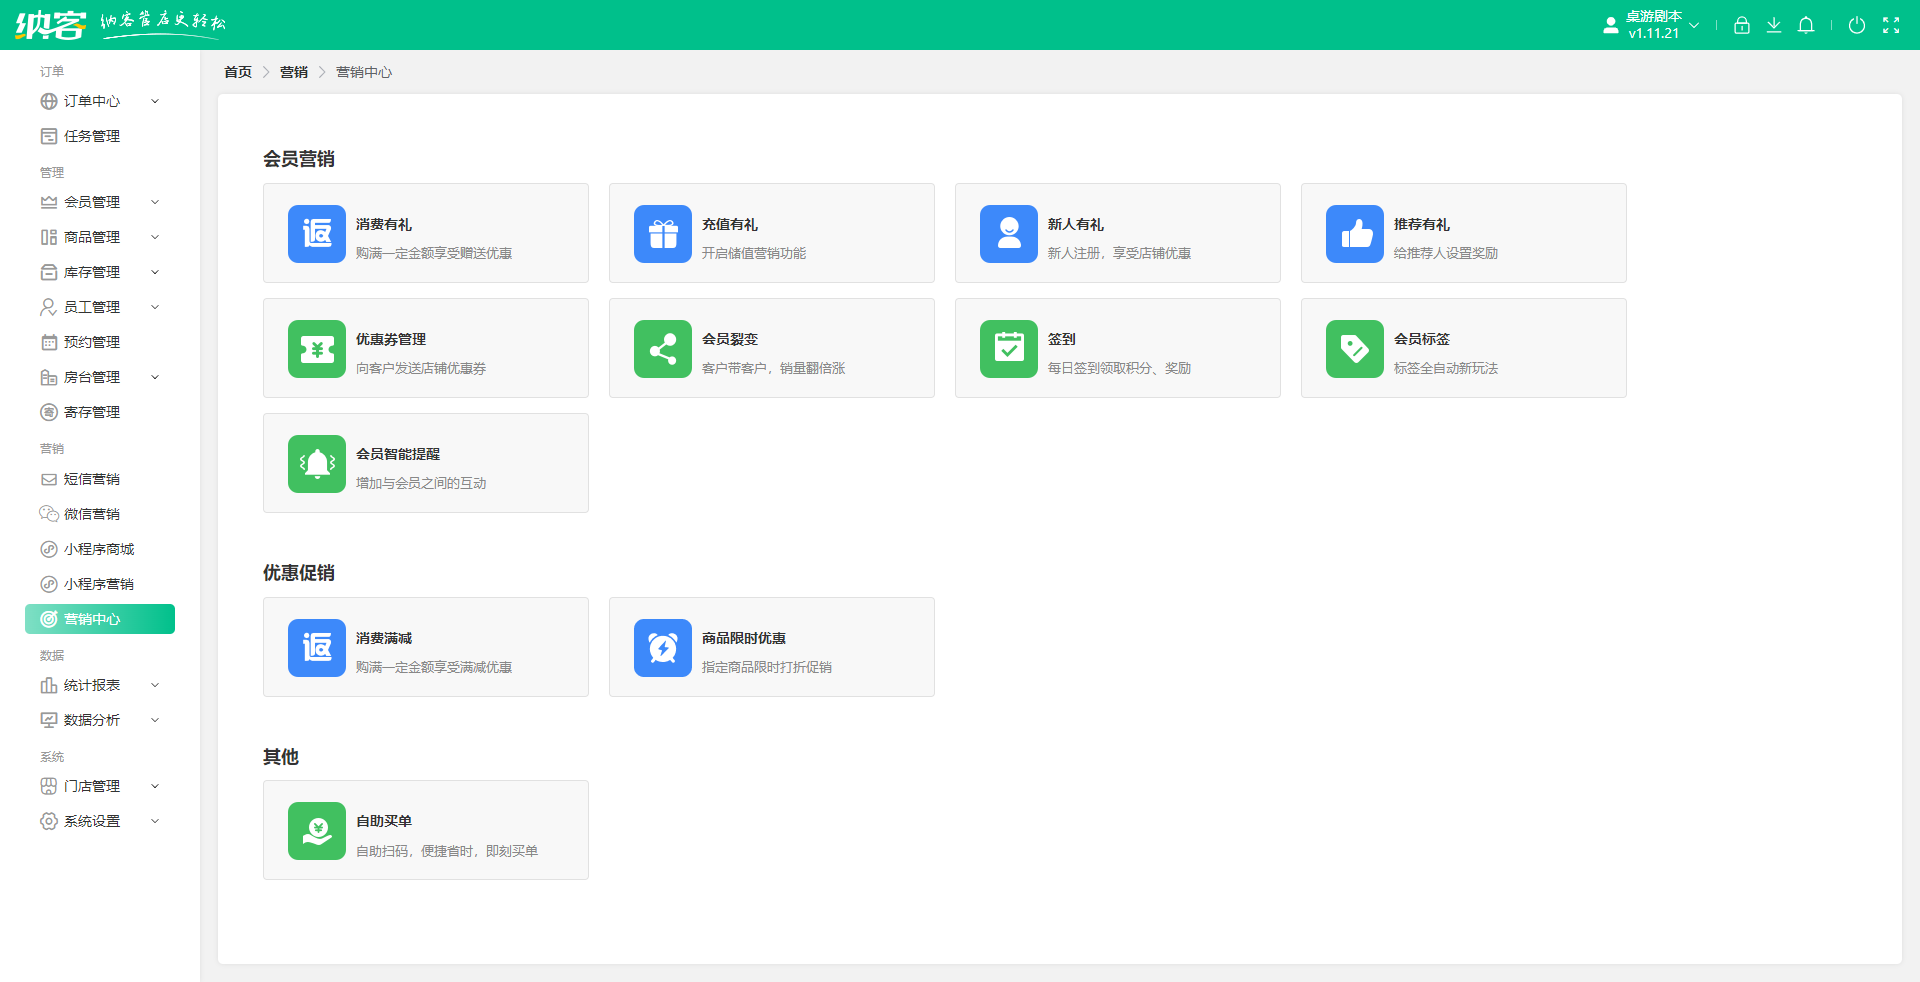
Task: Click the download icon in top bar
Action: [1773, 26]
